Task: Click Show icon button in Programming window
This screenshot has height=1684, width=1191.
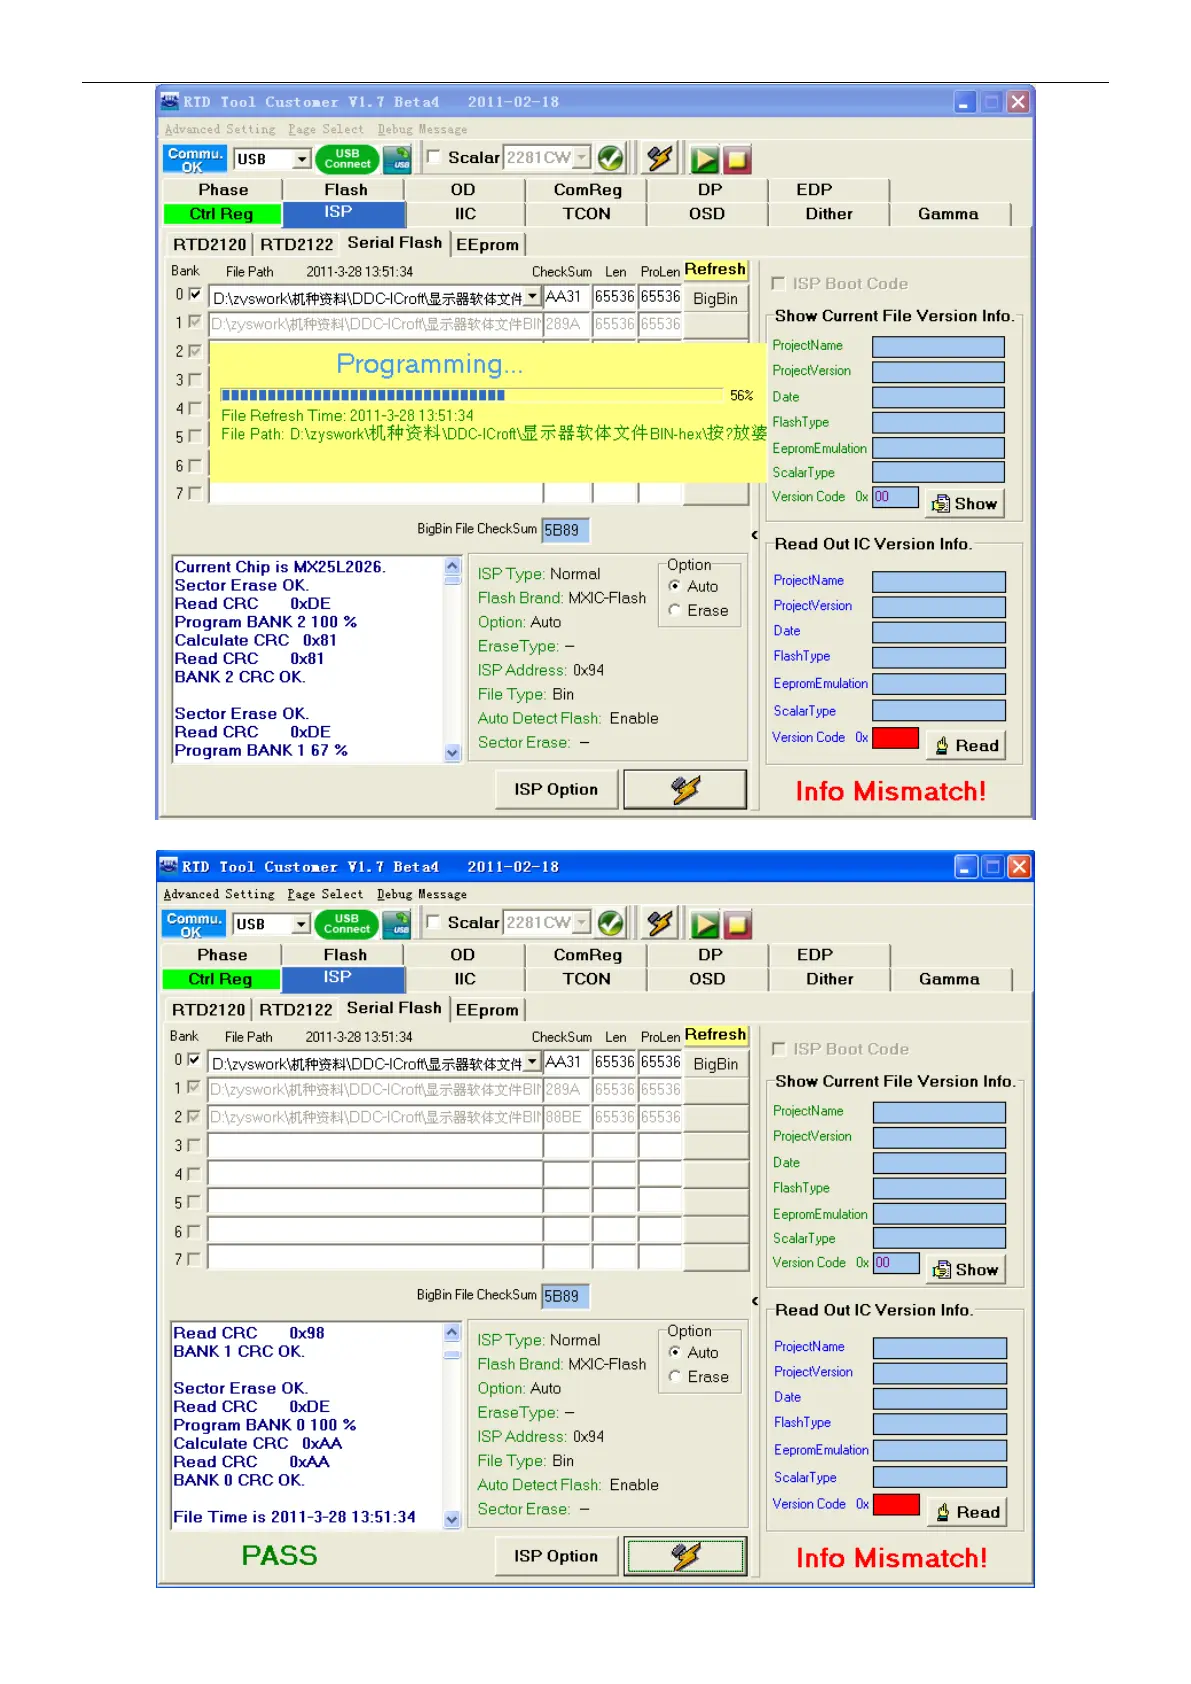Action: [964, 504]
